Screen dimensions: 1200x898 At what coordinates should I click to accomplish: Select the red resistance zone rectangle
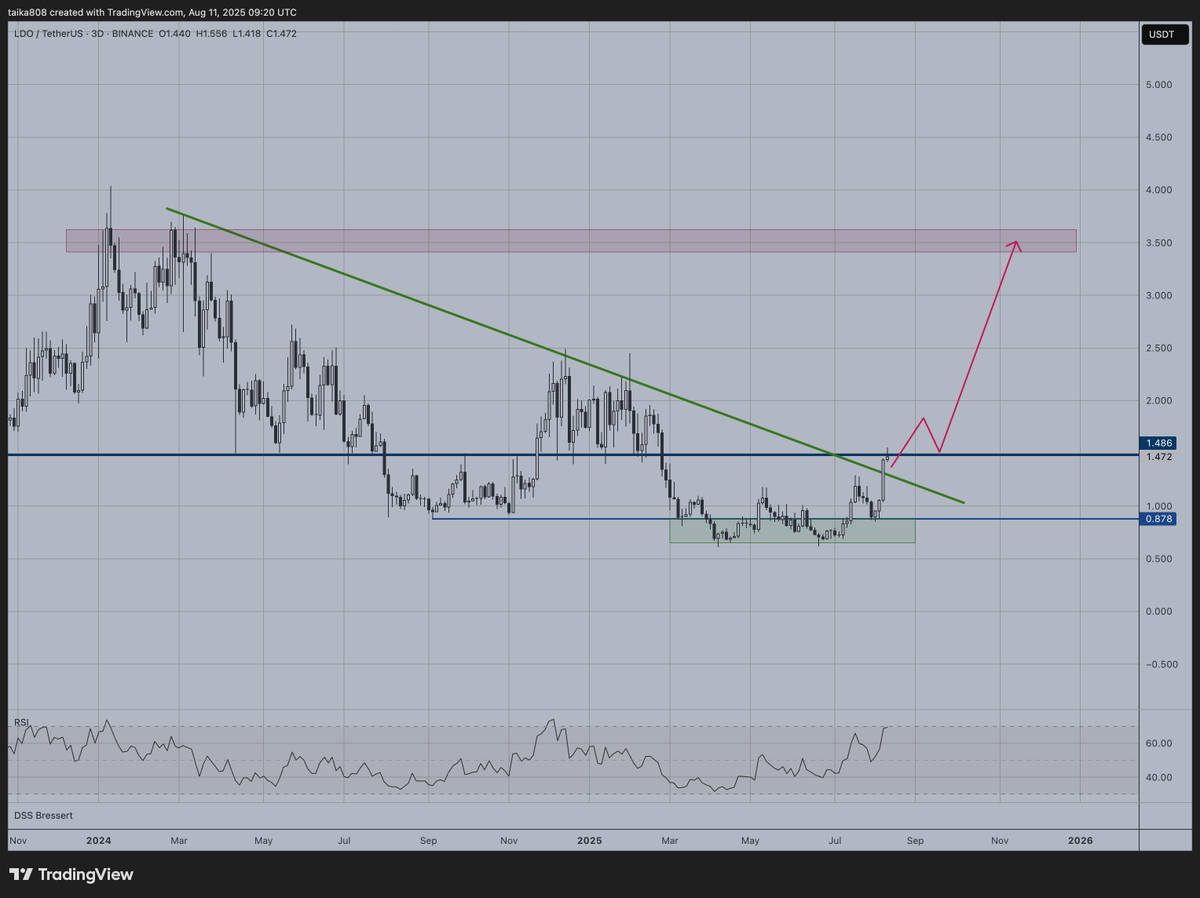(x=571, y=241)
